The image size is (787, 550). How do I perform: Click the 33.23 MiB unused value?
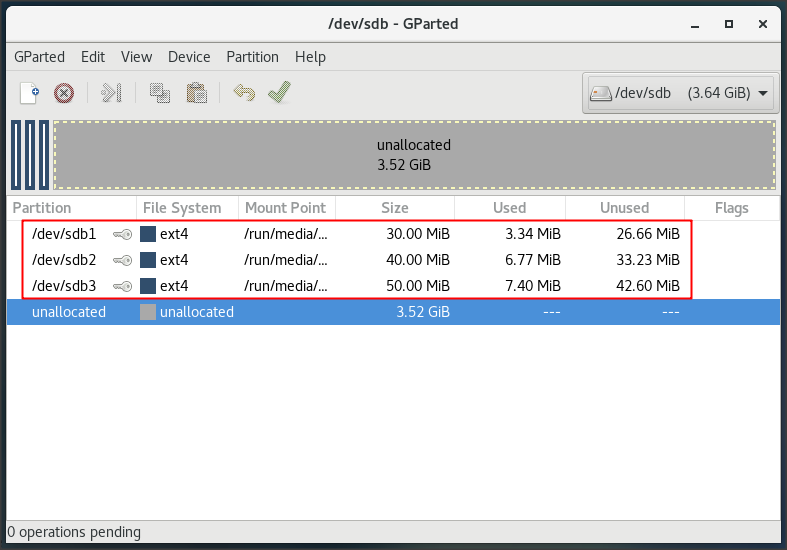pos(648,260)
